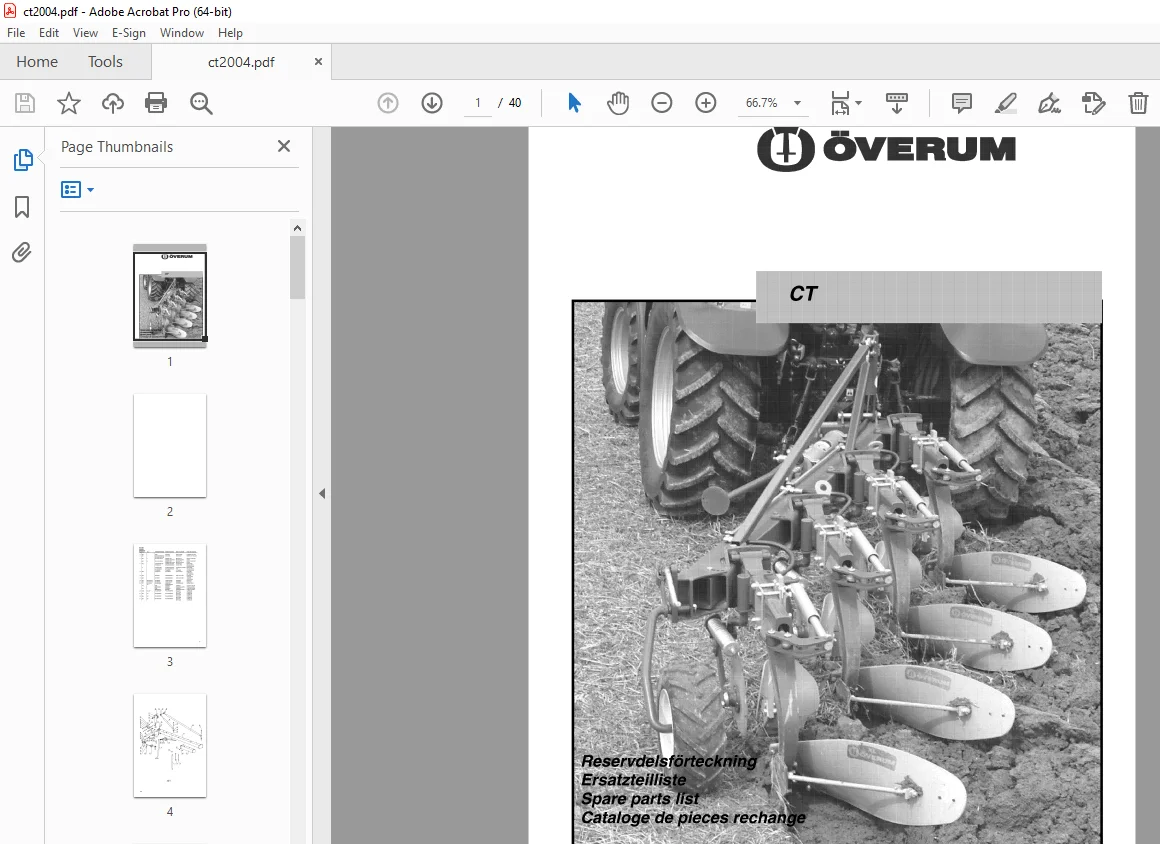Click 'Ersatzteilliste' text on page
1160x844 pixels.
633,780
